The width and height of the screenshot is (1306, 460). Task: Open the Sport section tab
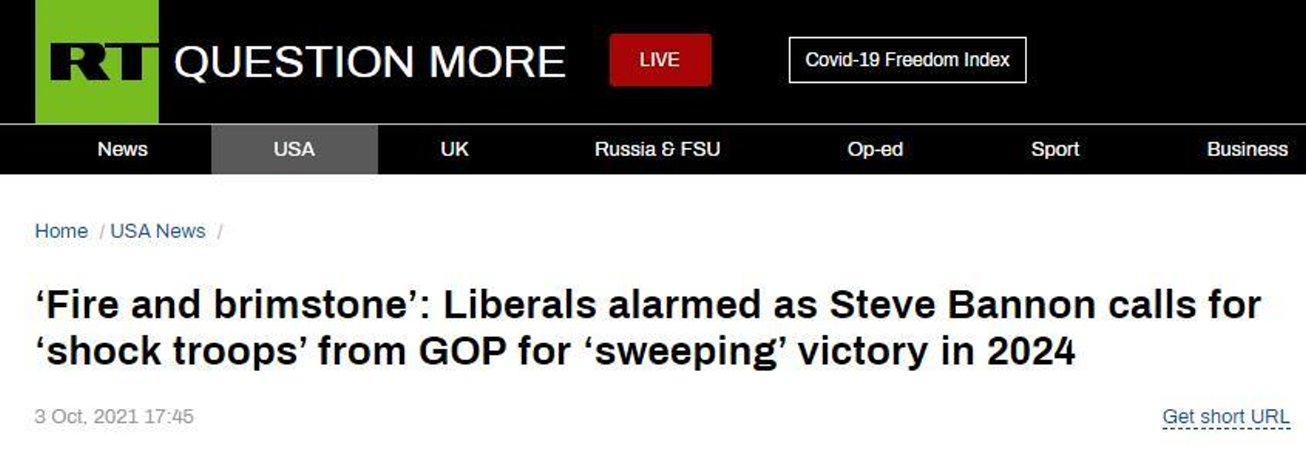point(1055,150)
